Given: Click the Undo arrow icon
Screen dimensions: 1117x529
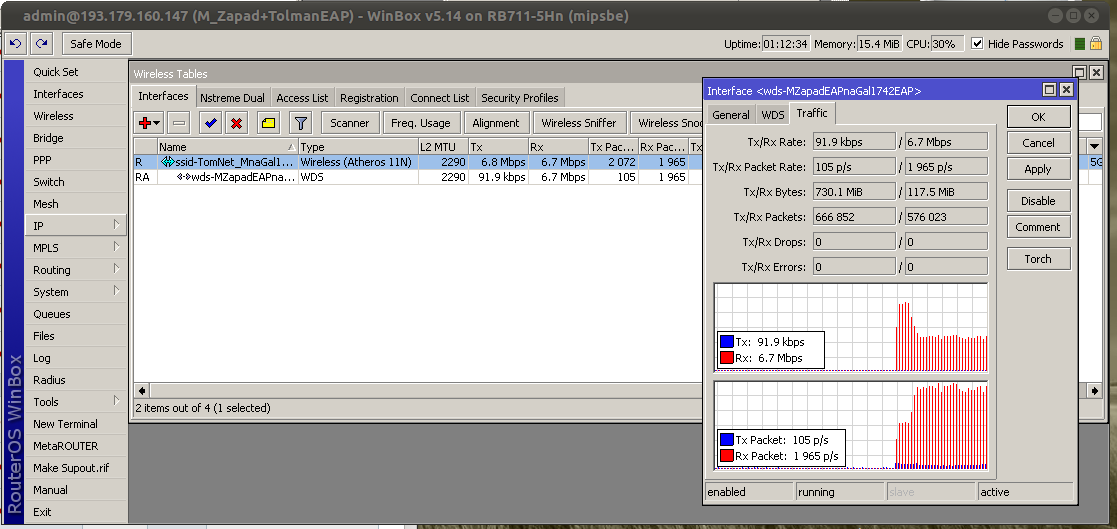Looking at the screenshot, I should 16,44.
